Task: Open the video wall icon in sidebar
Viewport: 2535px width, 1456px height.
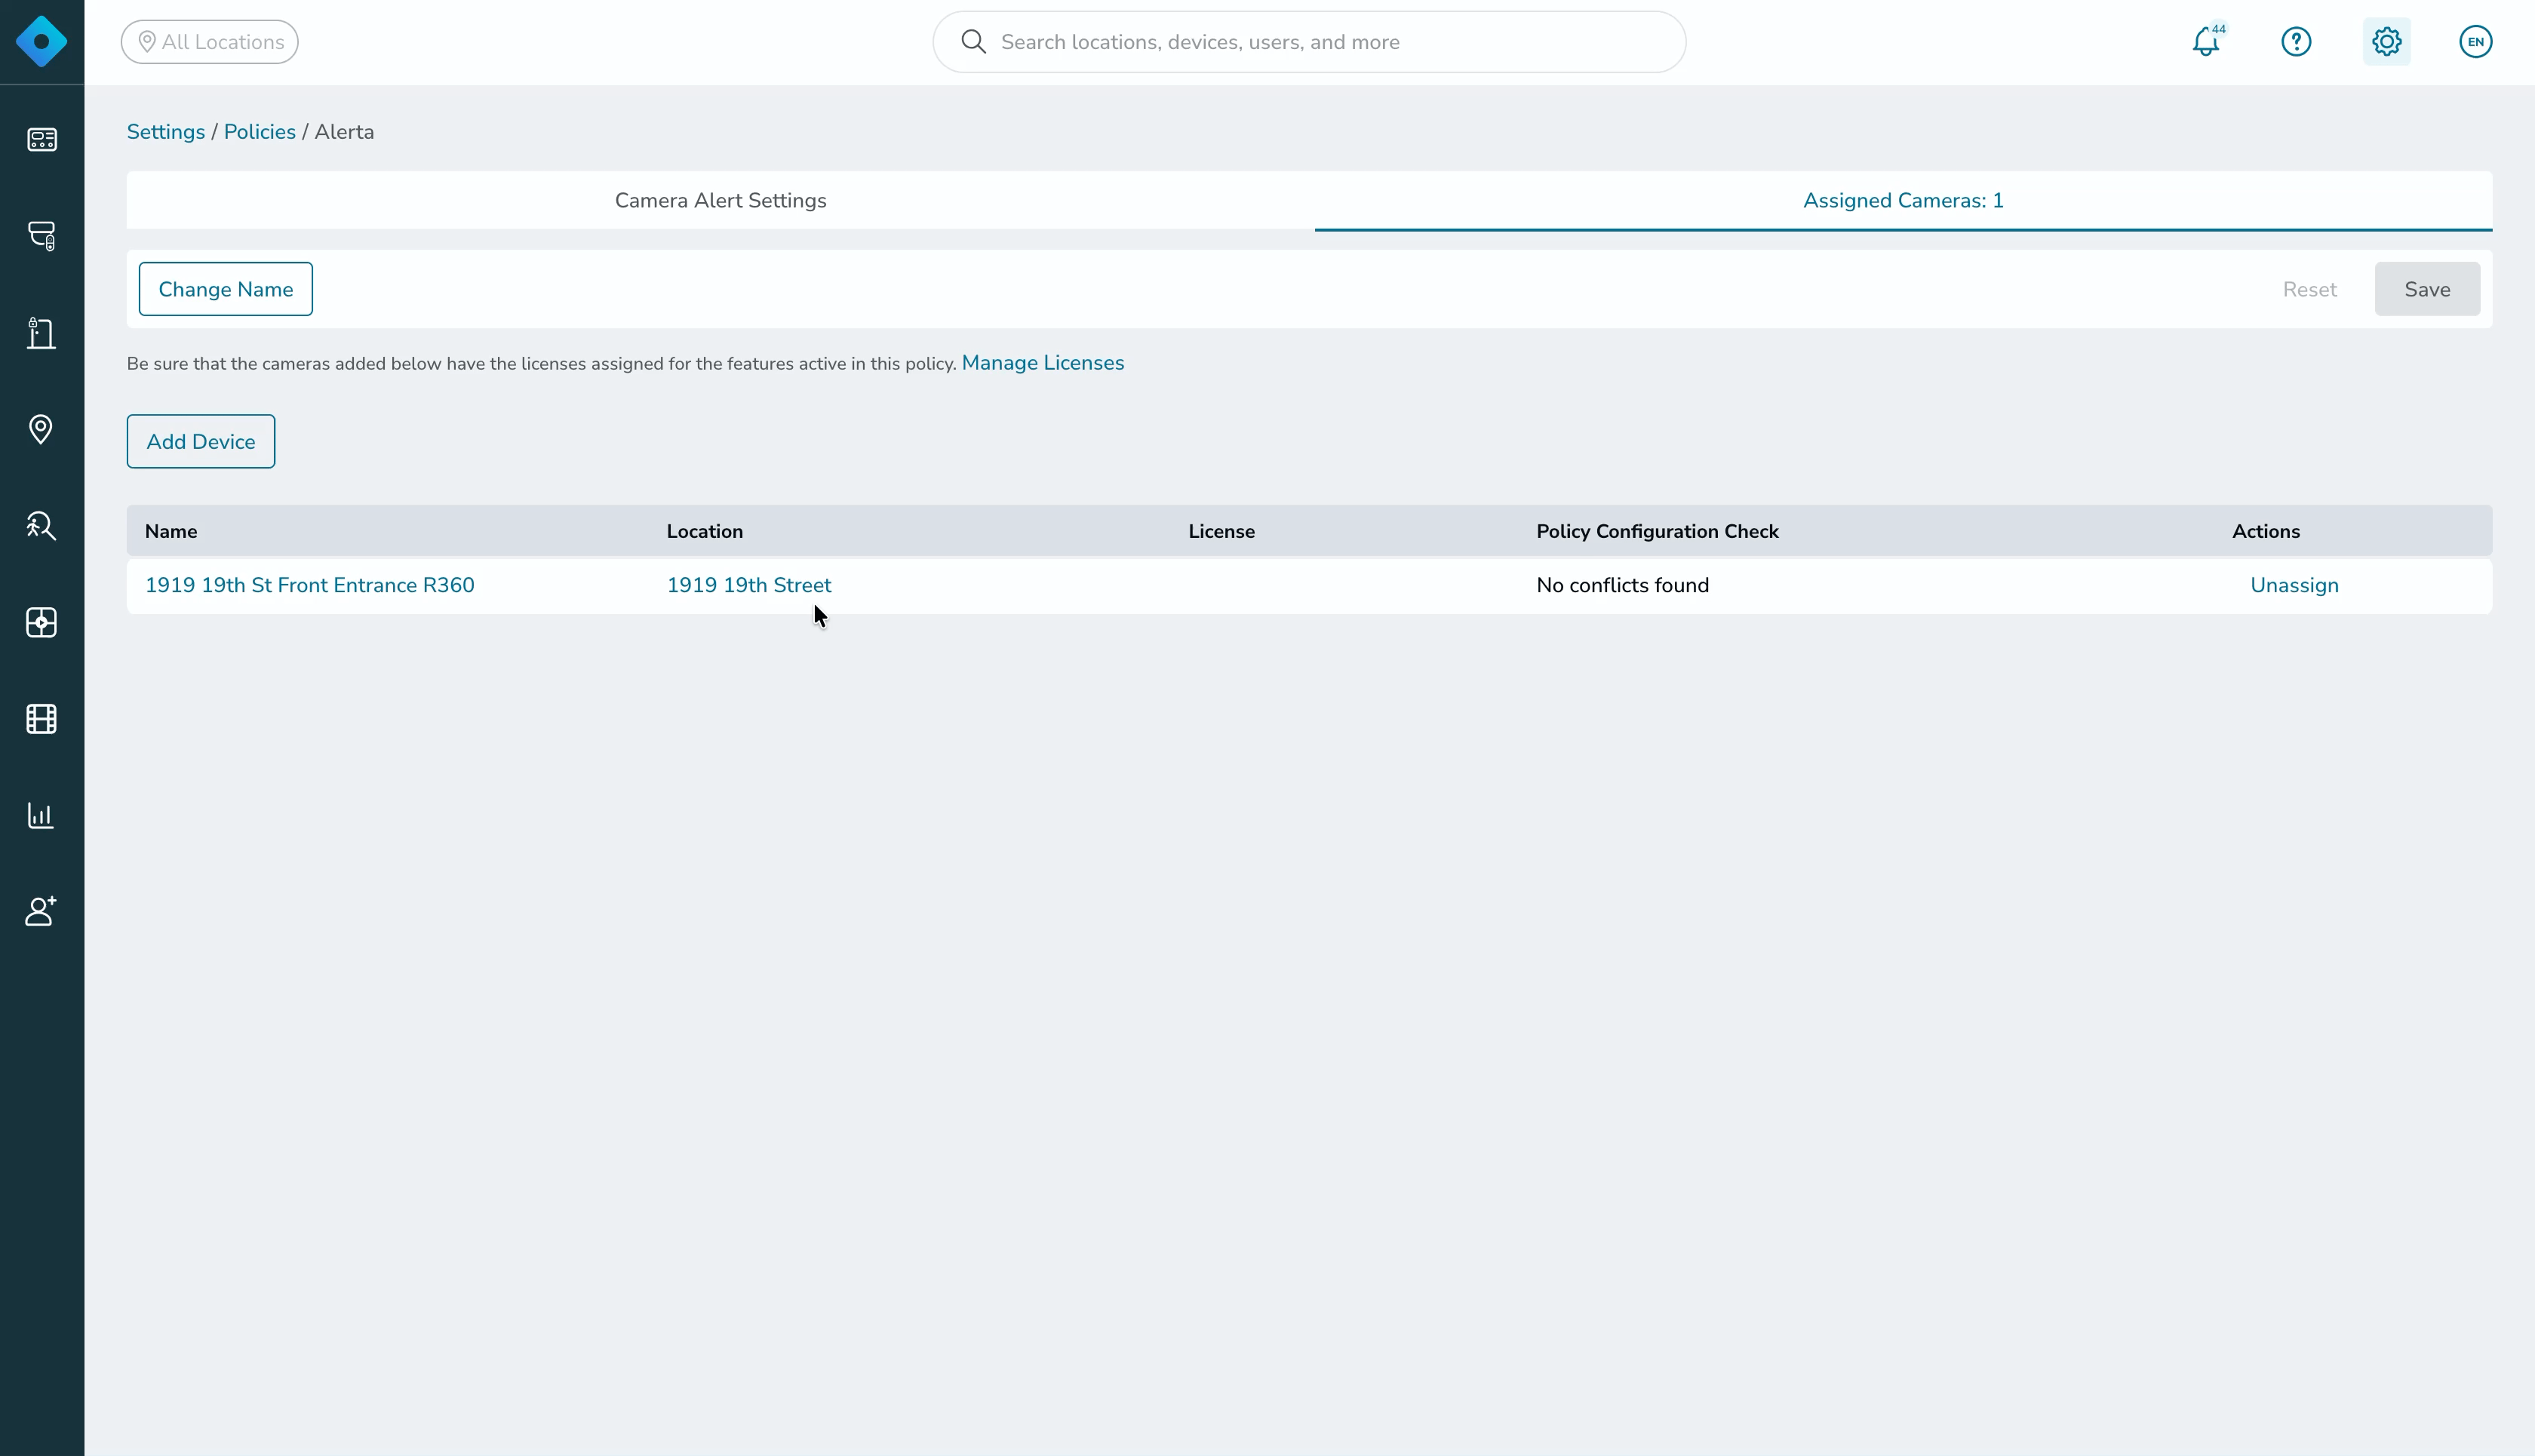Action: (x=41, y=623)
